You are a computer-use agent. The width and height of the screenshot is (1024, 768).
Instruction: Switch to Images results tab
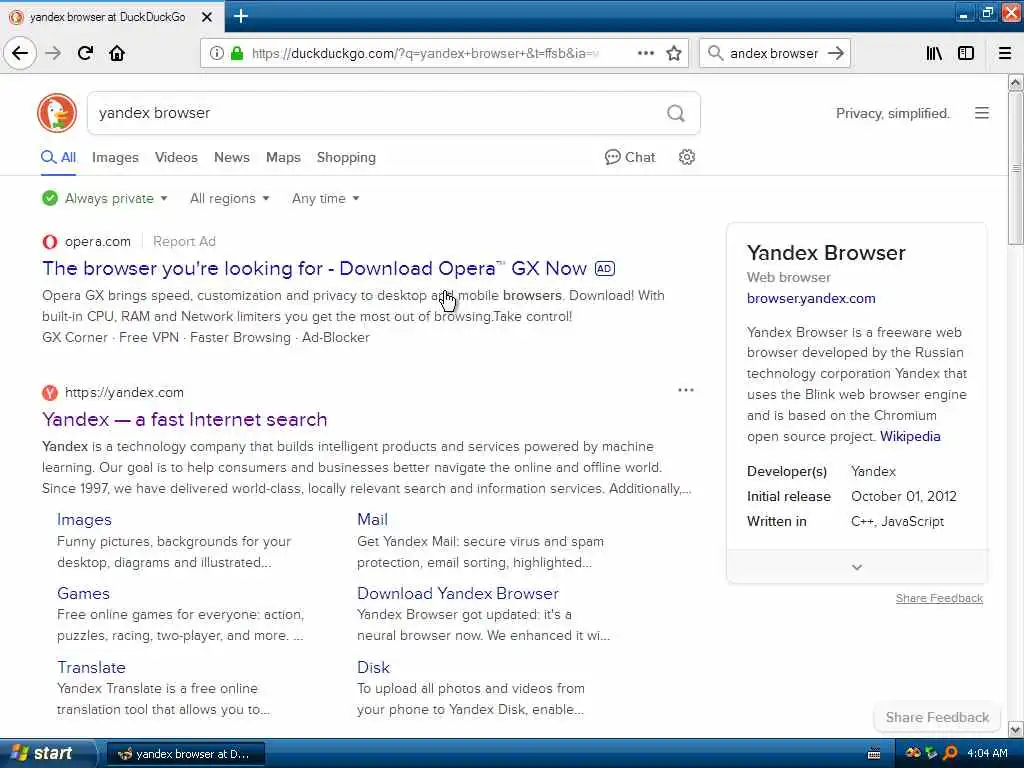pyautogui.click(x=115, y=157)
